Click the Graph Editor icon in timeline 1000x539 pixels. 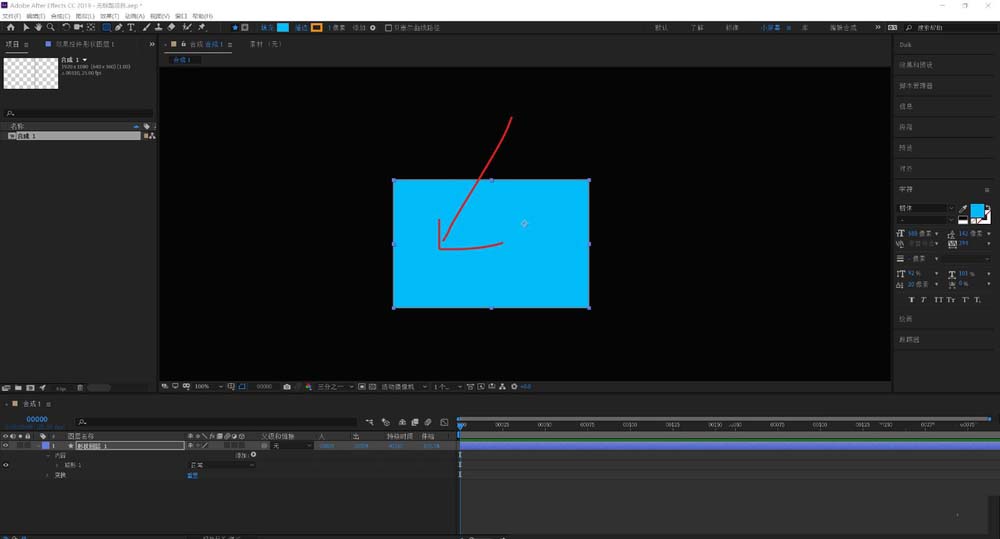tap(445, 422)
